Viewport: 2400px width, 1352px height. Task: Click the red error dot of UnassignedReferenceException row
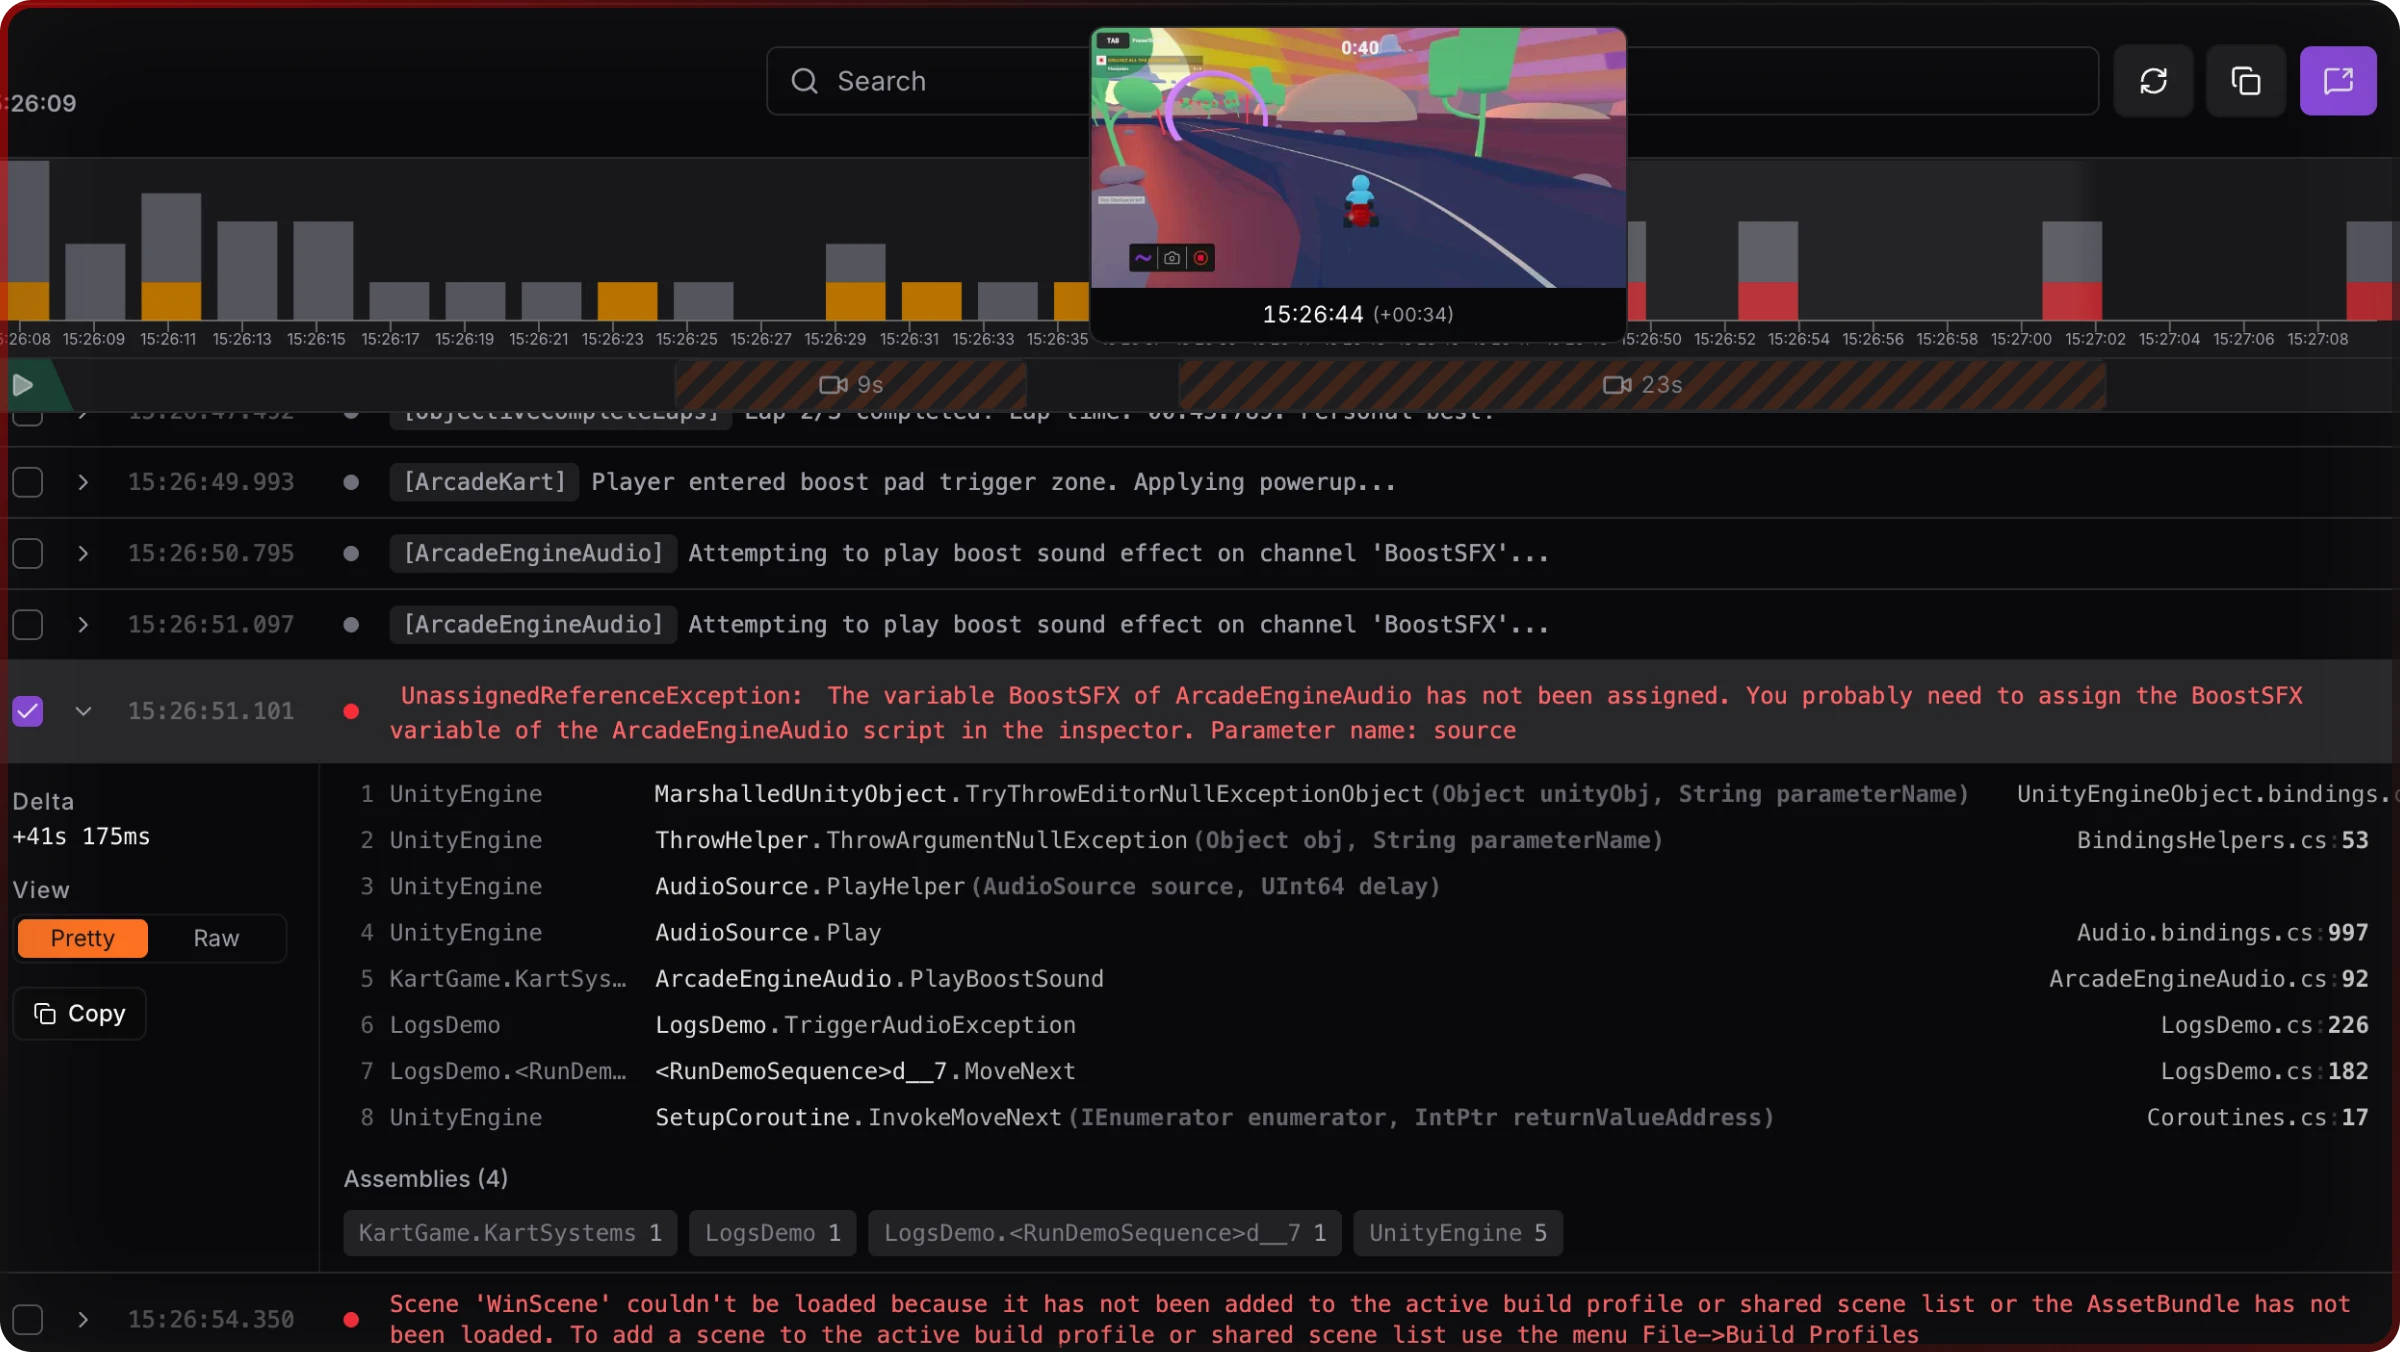(x=351, y=711)
